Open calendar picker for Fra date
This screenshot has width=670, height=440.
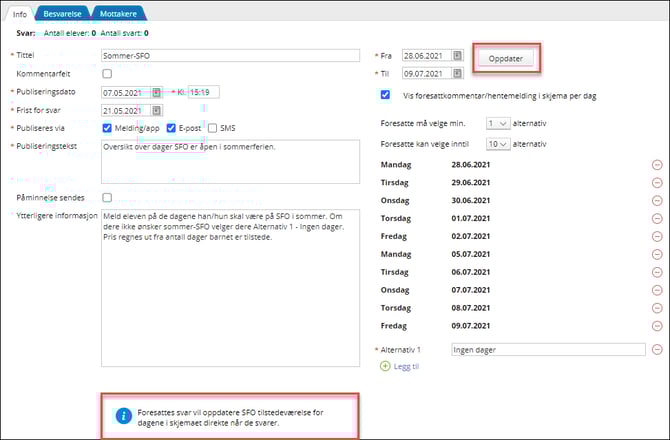pyautogui.click(x=458, y=56)
